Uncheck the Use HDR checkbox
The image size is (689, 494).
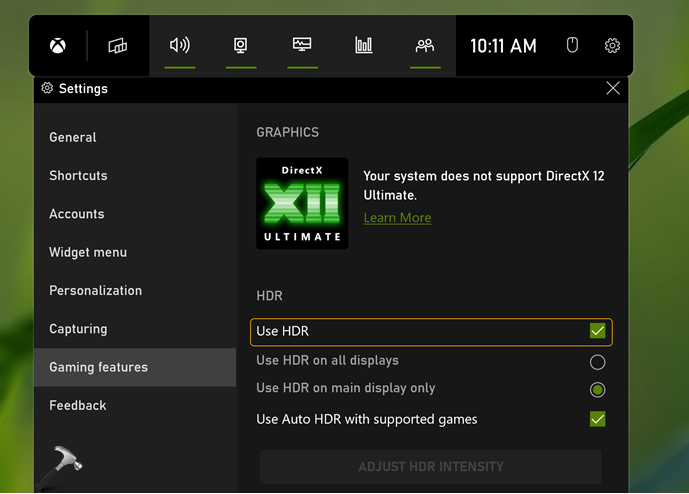(597, 331)
